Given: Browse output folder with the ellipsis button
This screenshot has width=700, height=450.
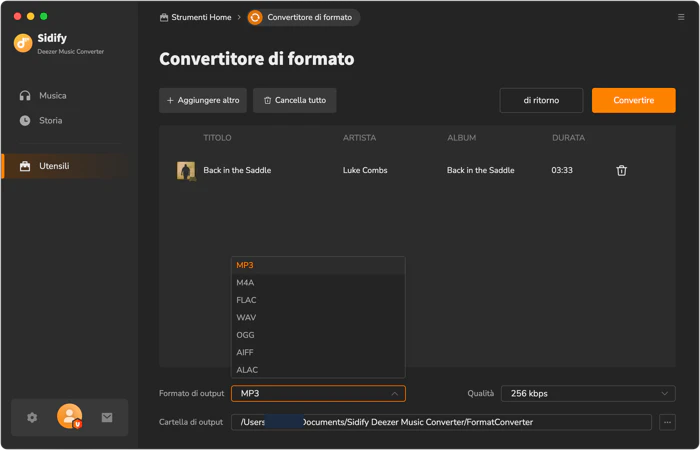Looking at the screenshot, I should (667, 422).
